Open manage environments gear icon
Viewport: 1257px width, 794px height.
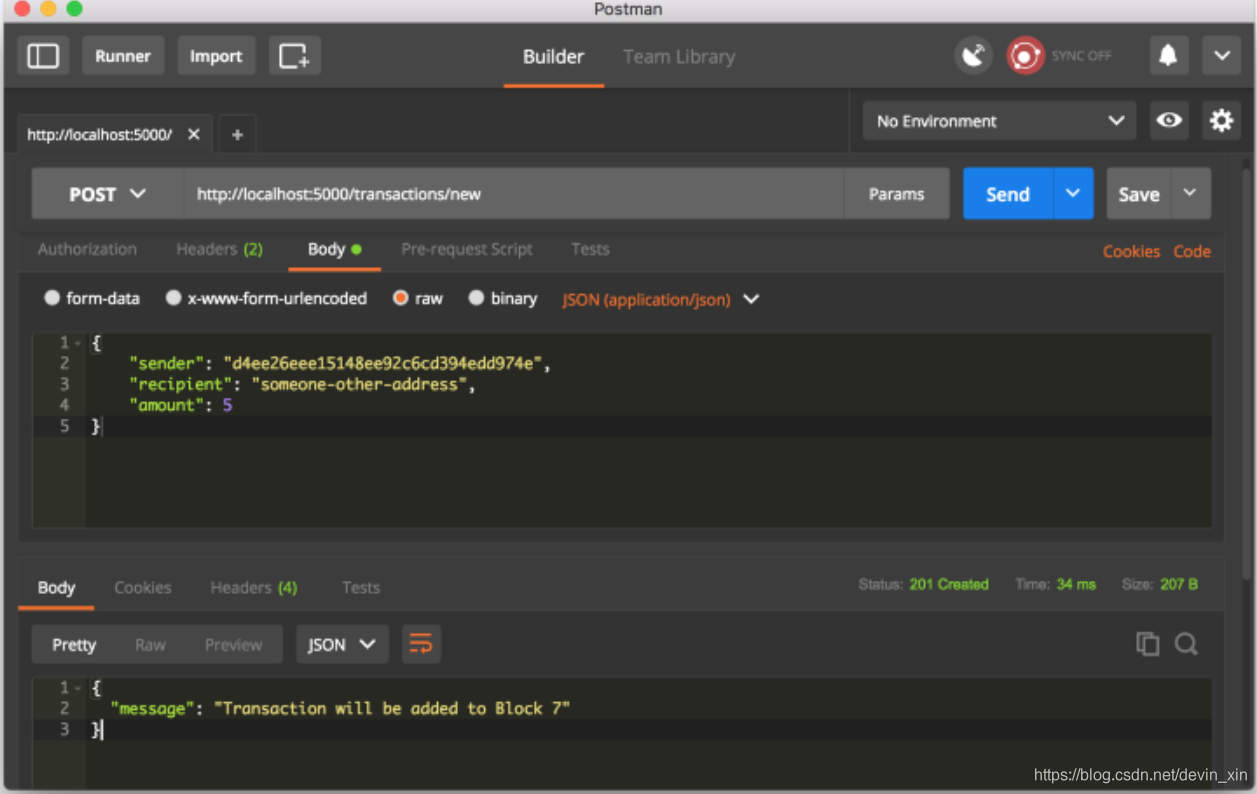[1221, 121]
